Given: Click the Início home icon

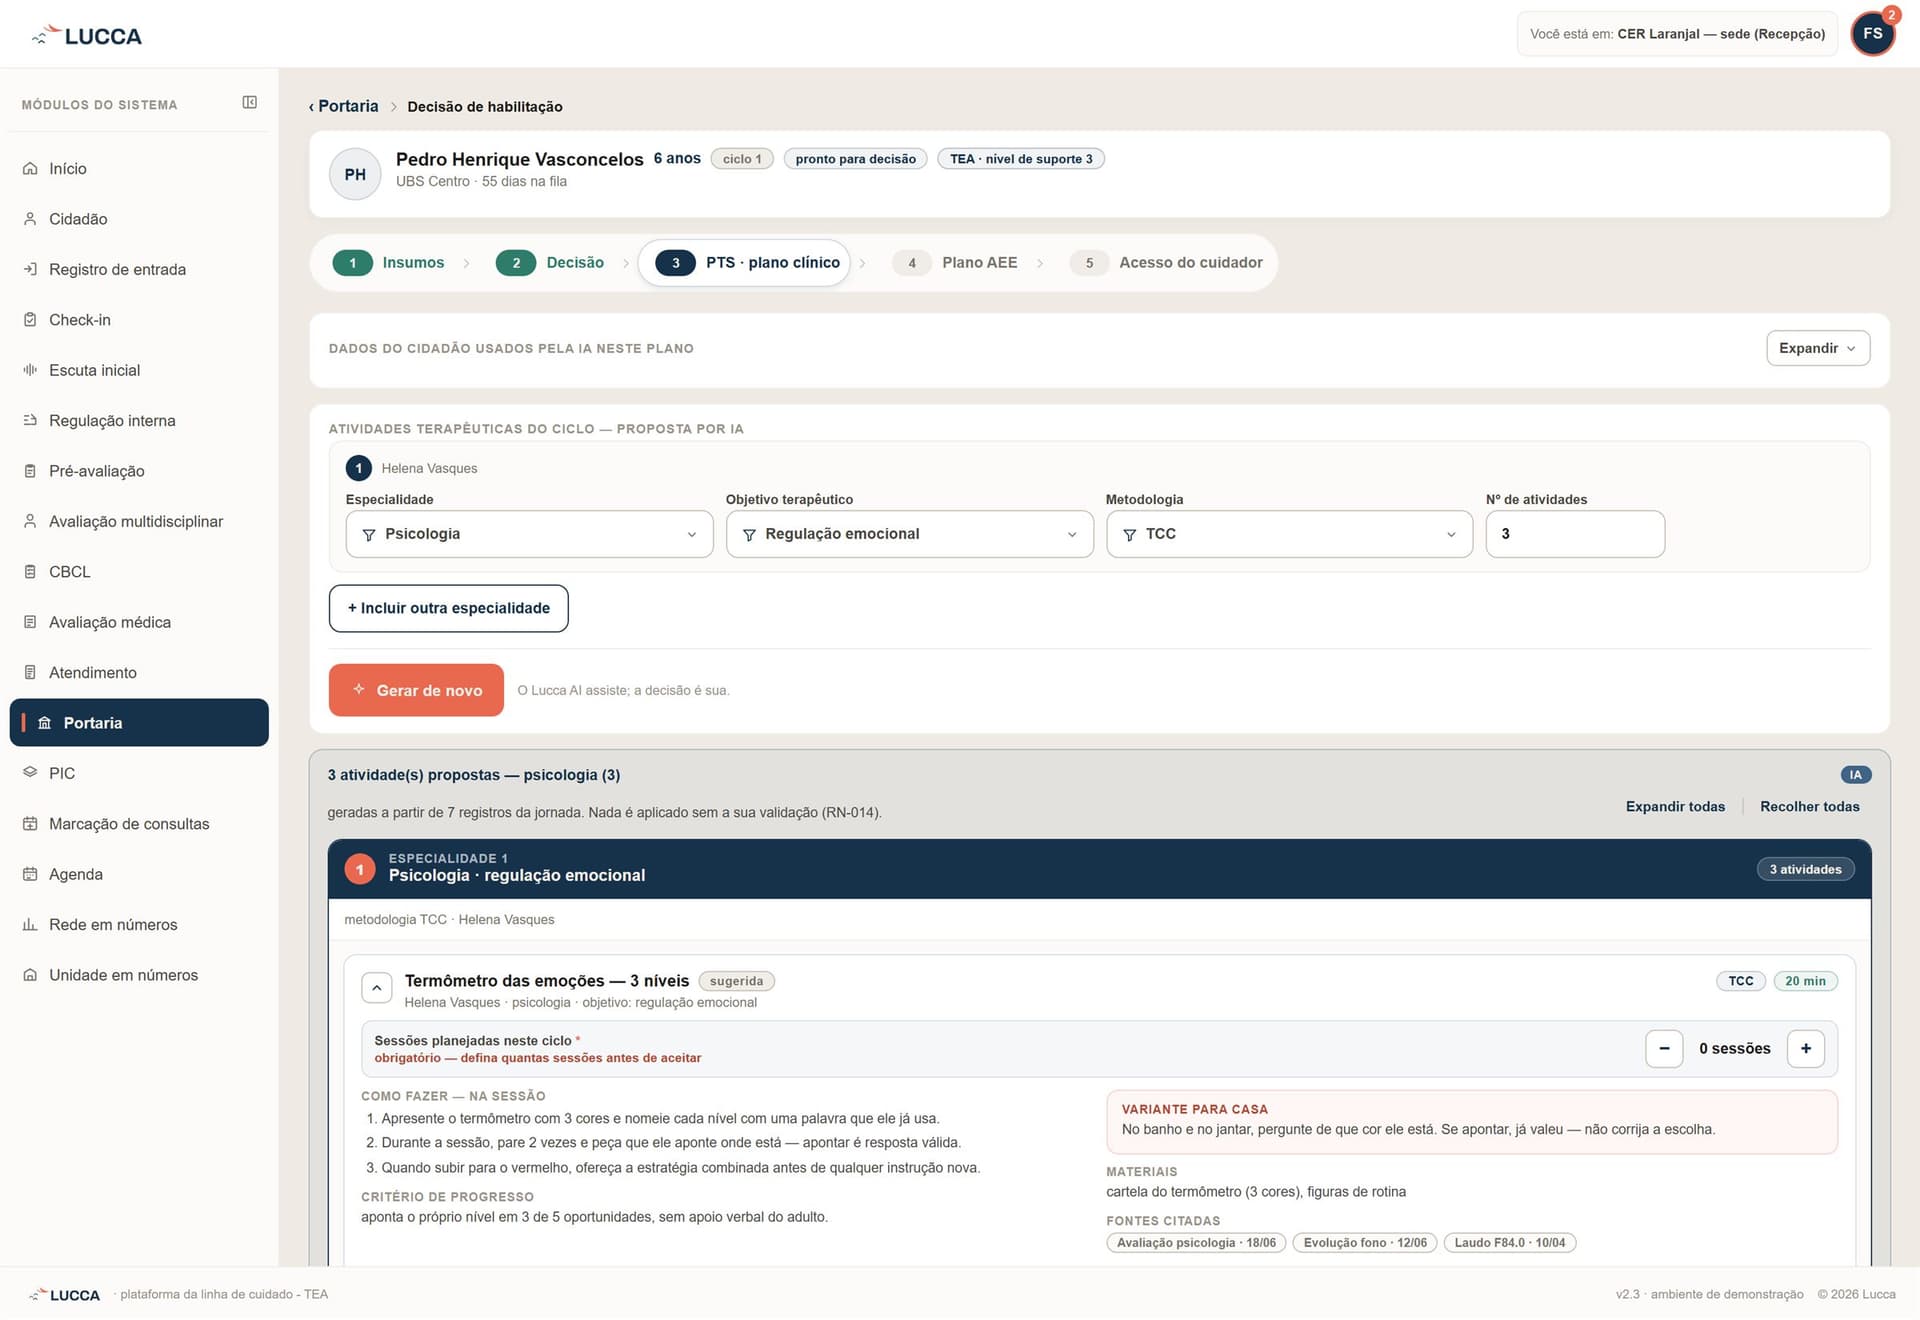Looking at the screenshot, I should pos(30,169).
